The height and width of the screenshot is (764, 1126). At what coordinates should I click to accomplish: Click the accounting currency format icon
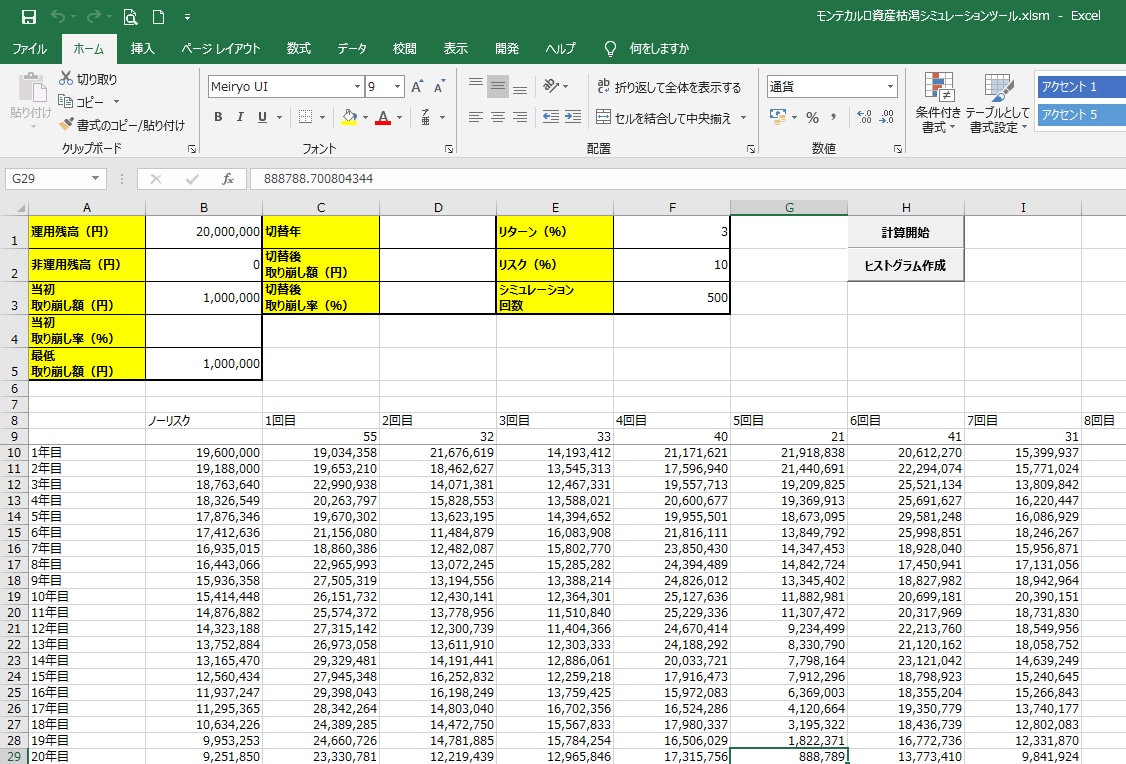(x=777, y=117)
